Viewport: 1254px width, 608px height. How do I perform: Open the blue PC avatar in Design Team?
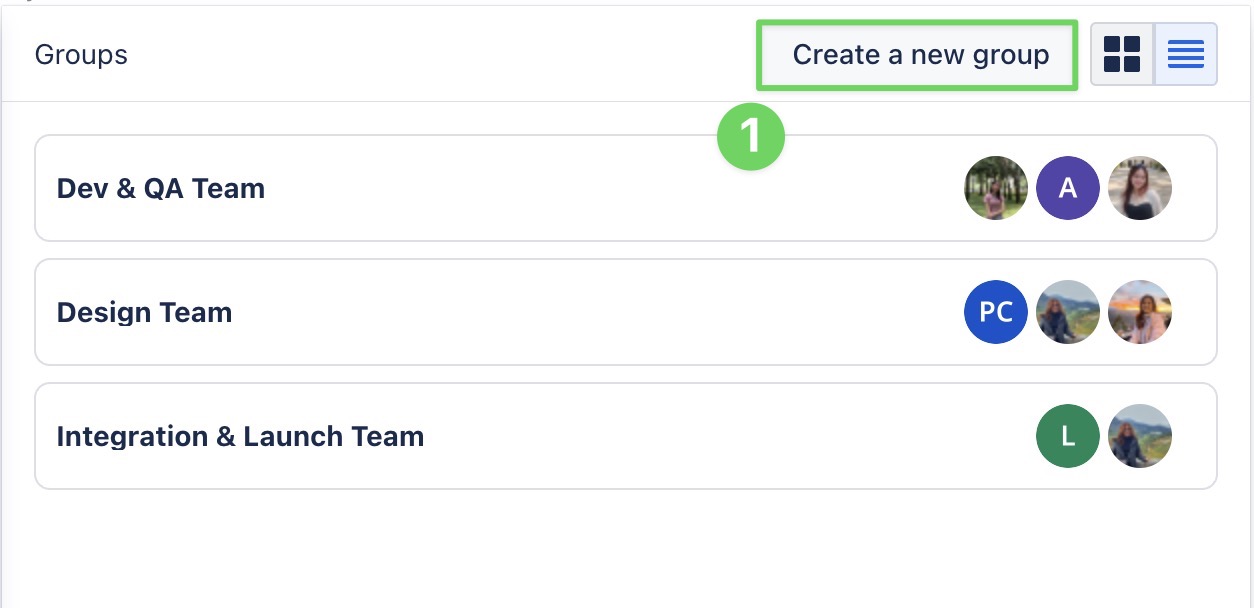(996, 312)
